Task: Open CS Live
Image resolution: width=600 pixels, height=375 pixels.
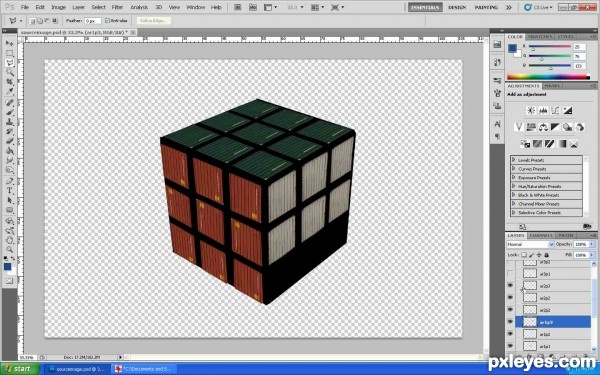Action: tap(538, 7)
